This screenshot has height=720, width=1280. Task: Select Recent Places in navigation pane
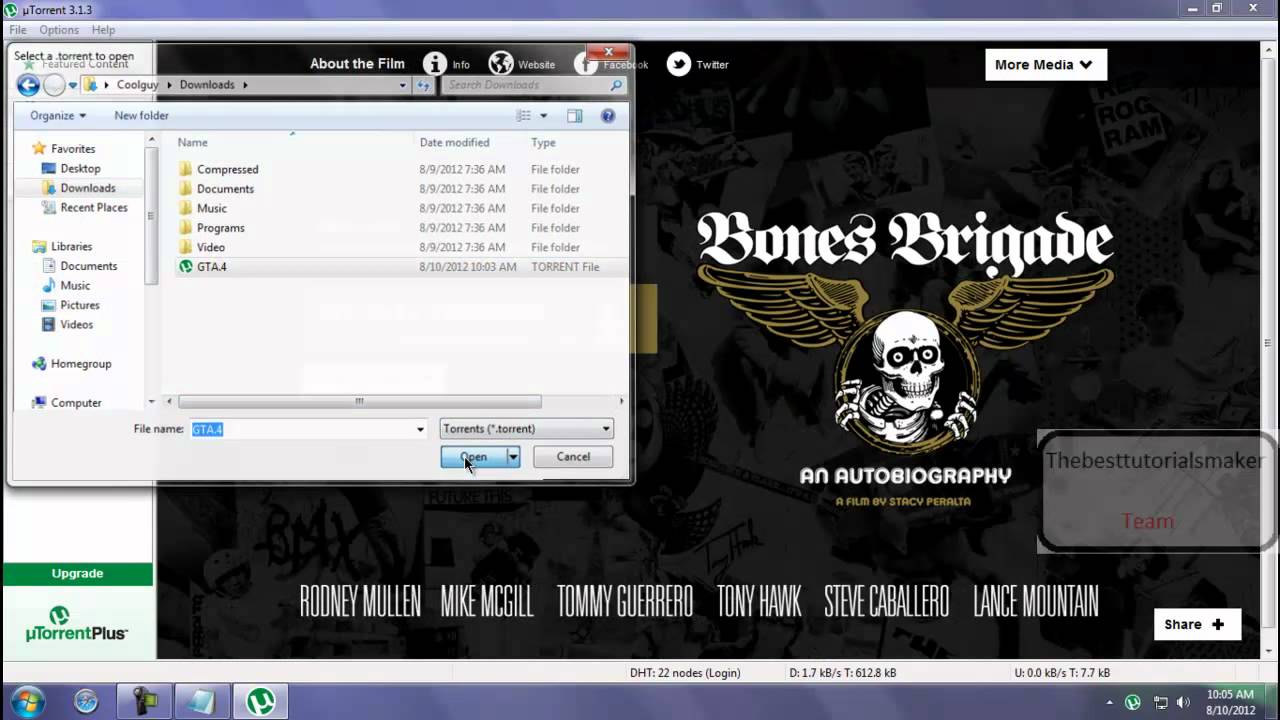pyautogui.click(x=93, y=208)
